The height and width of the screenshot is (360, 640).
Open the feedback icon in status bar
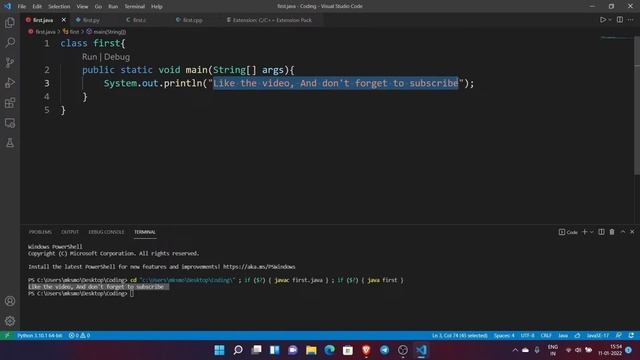619,336
